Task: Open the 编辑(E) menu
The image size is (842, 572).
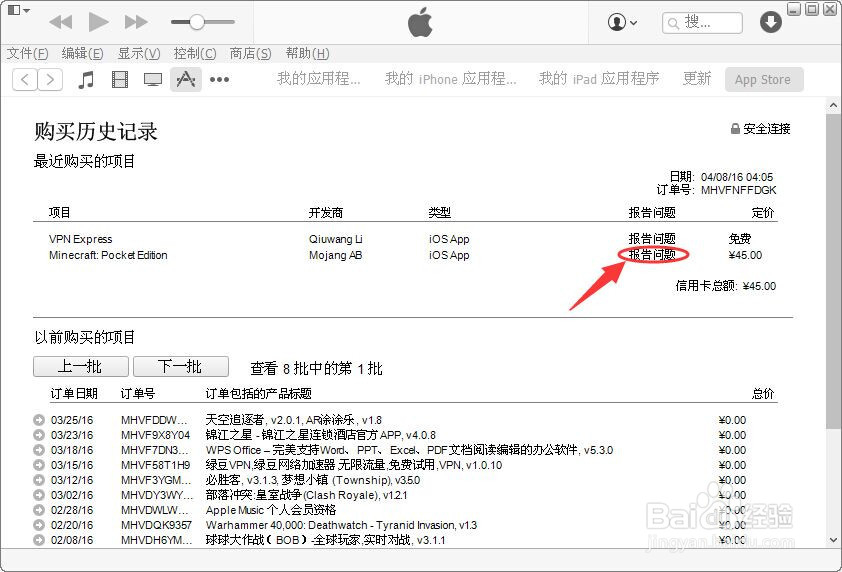Action: tap(82, 53)
